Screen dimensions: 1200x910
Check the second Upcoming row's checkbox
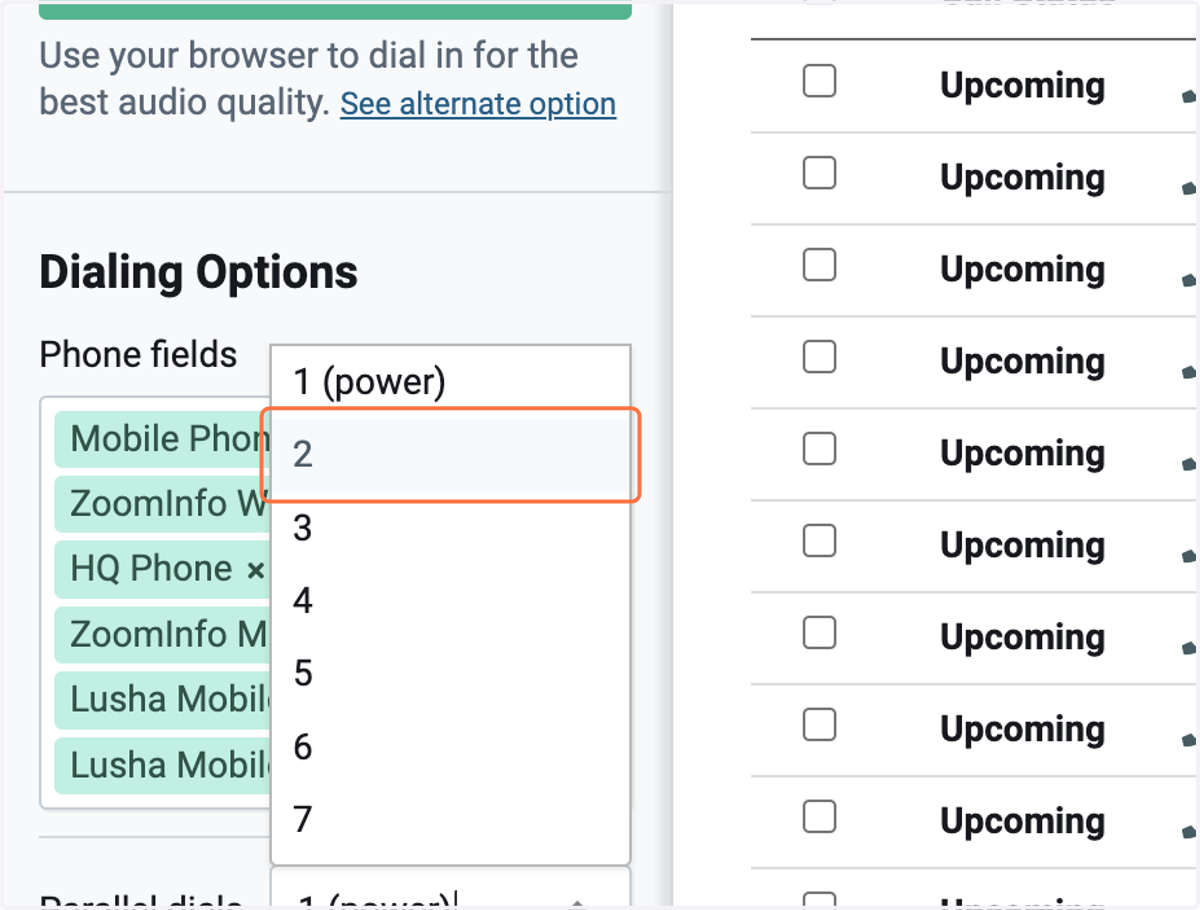(819, 173)
